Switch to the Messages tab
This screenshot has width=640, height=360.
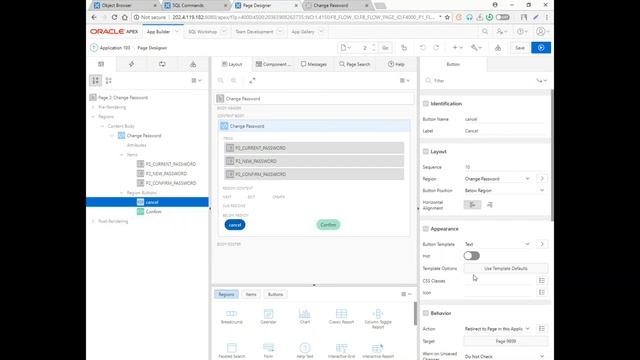click(x=313, y=64)
